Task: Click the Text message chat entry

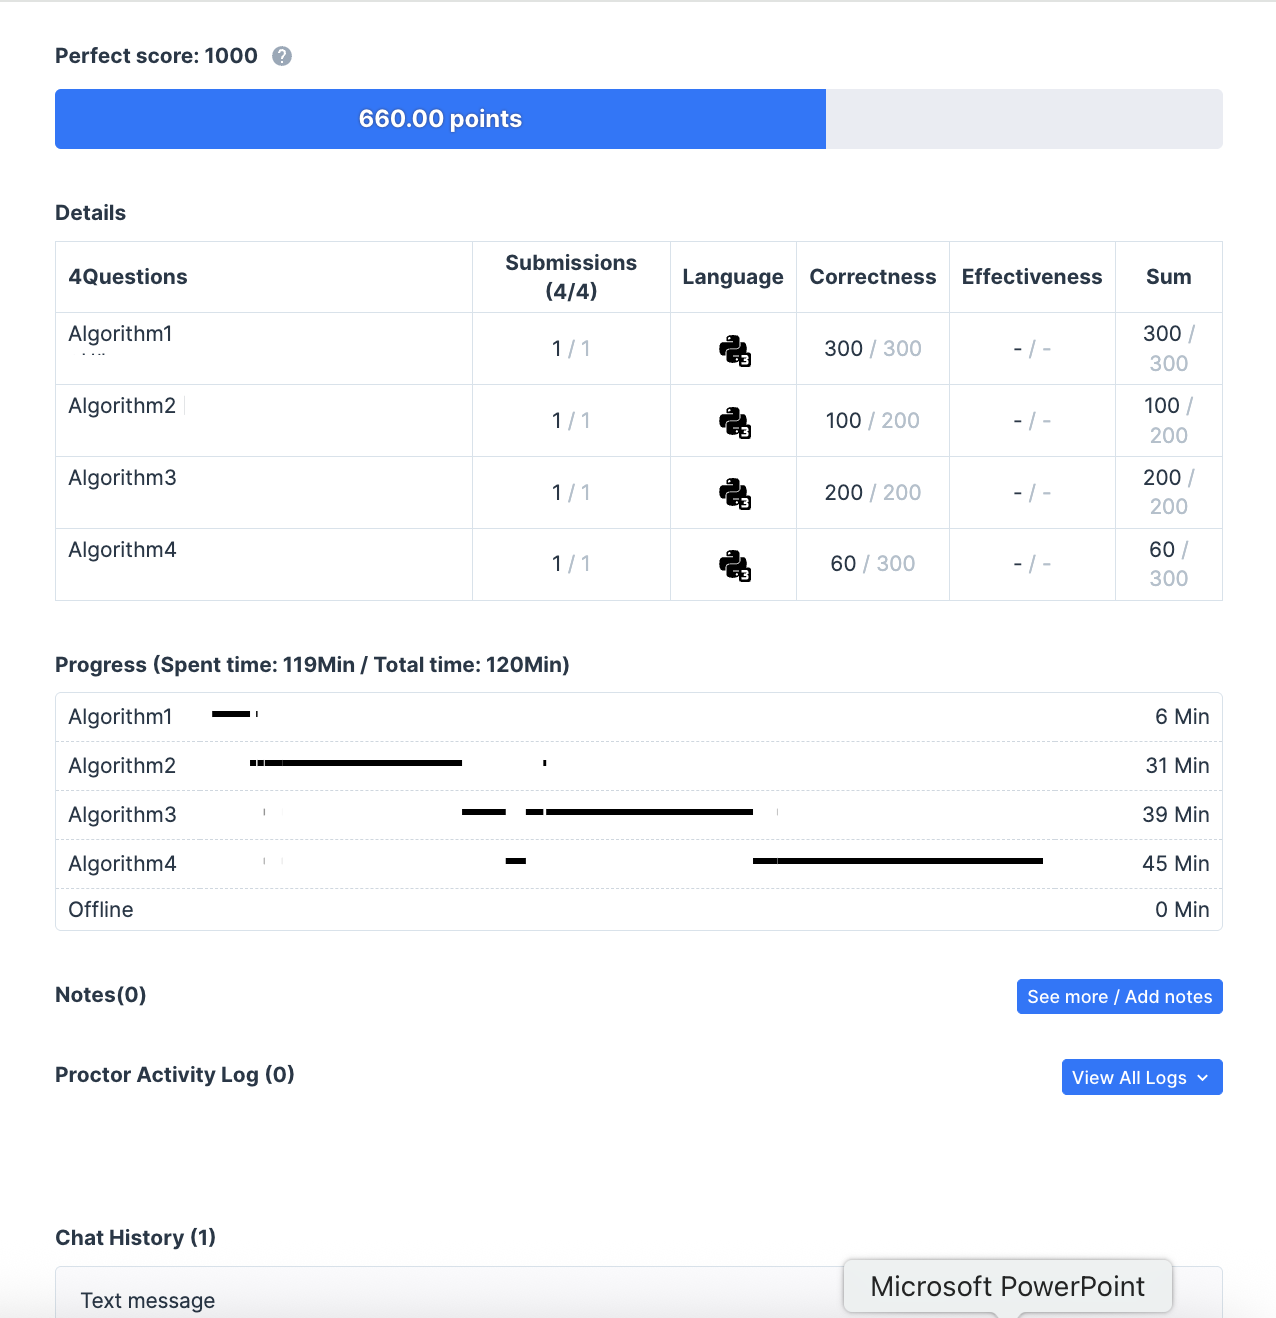Action: 148,1300
